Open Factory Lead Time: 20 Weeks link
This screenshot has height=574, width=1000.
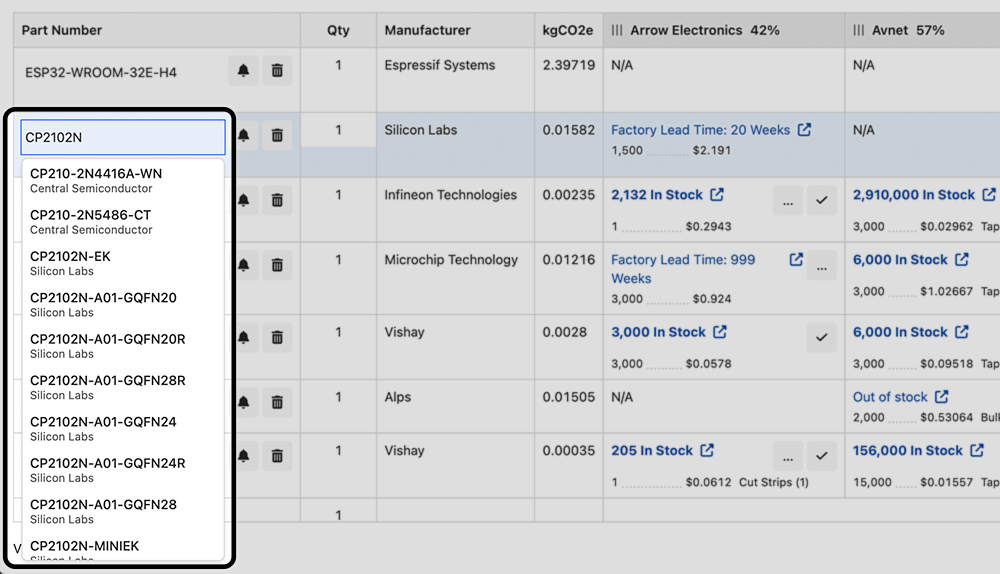(700, 129)
